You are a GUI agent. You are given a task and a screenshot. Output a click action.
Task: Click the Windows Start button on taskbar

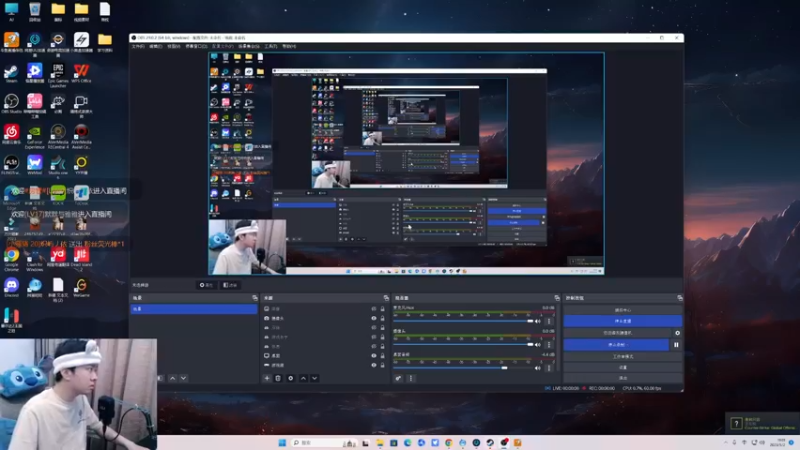pyautogui.click(x=282, y=443)
